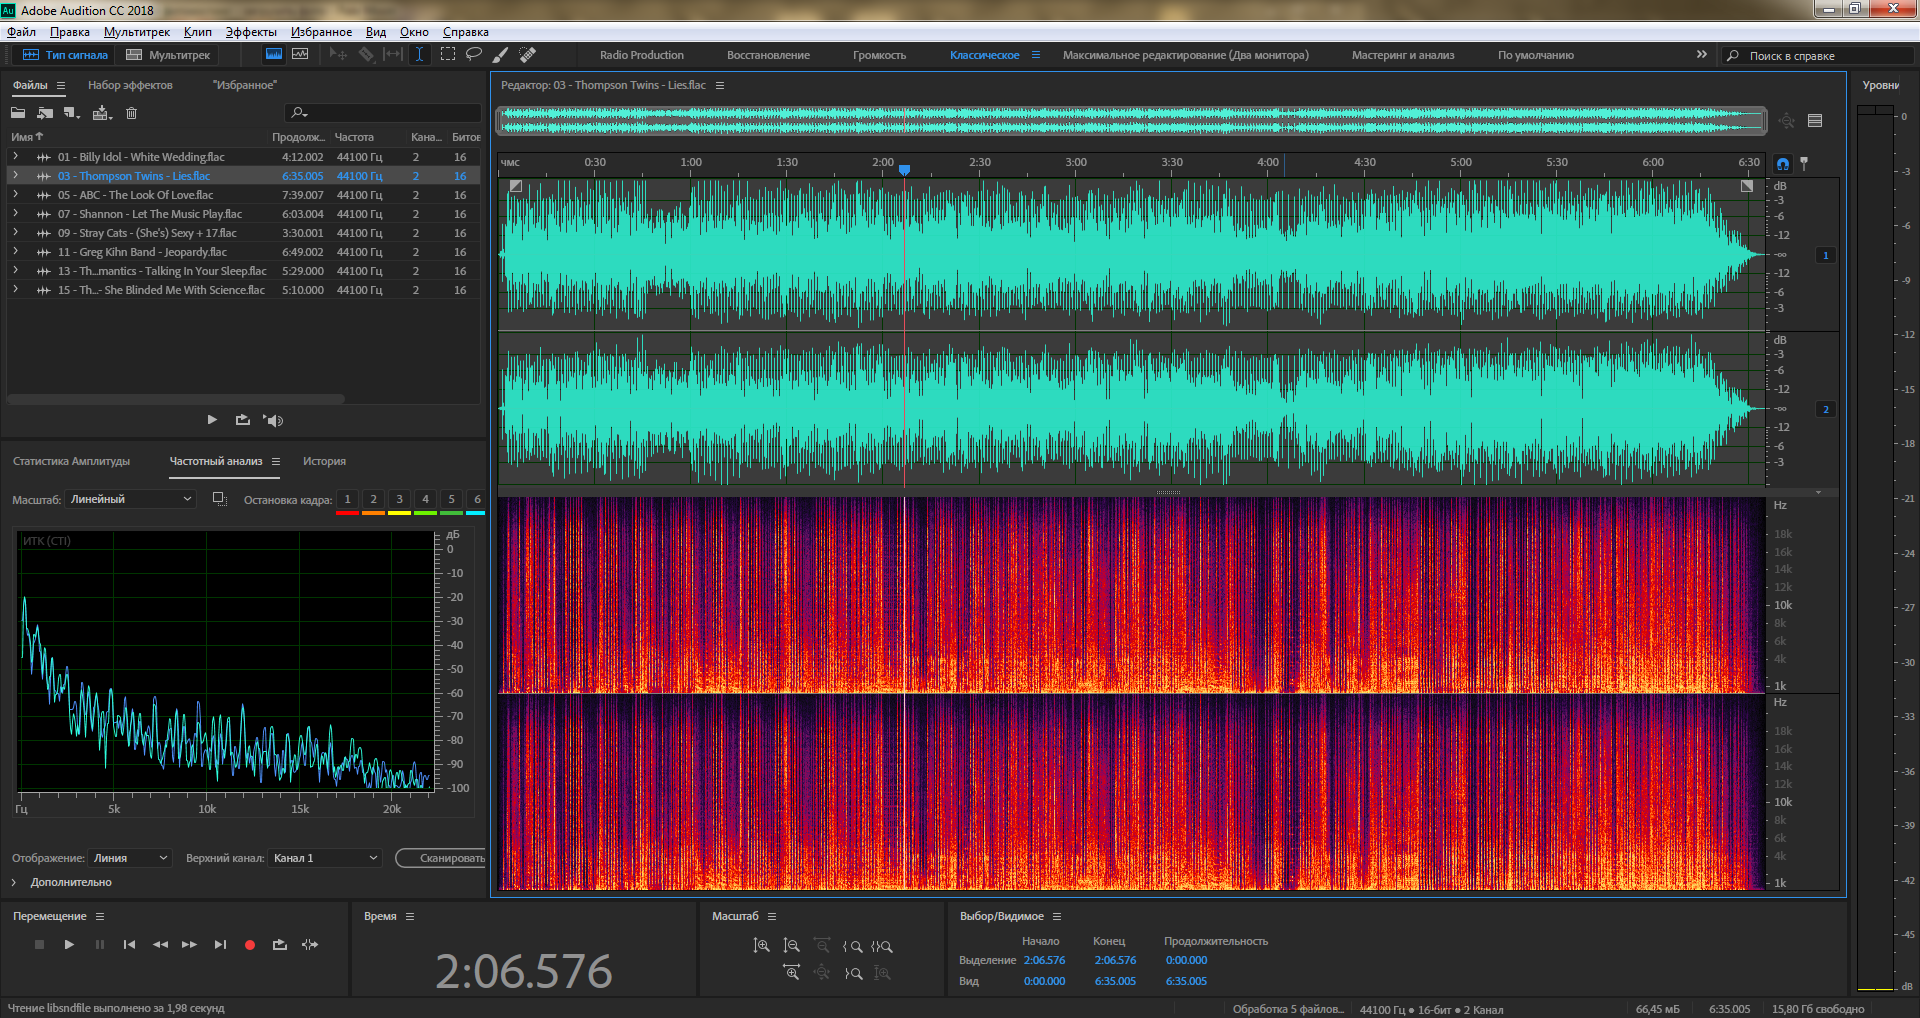Click the fade-out handle on waveform
The width and height of the screenshot is (1920, 1018).
point(1747,186)
